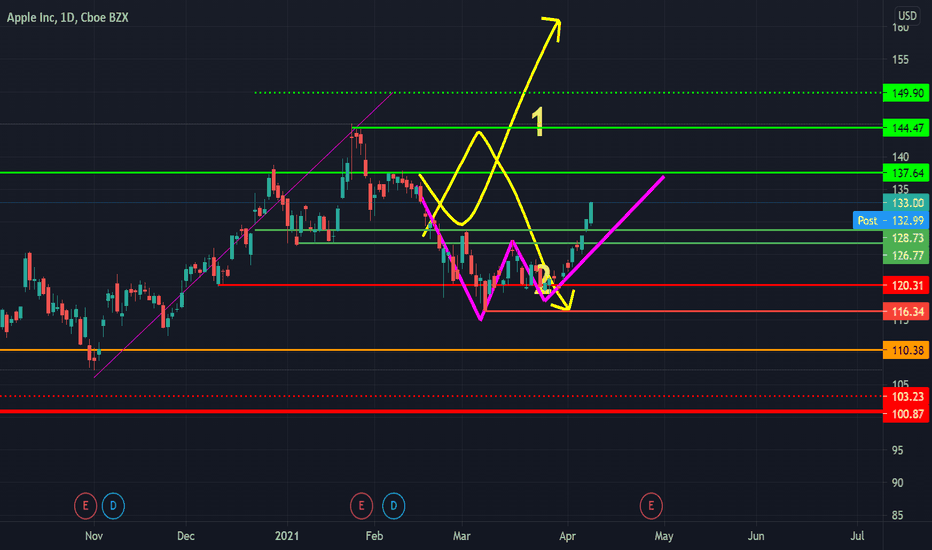
Task: Click the 90 price scale tick
Action: 898,483
